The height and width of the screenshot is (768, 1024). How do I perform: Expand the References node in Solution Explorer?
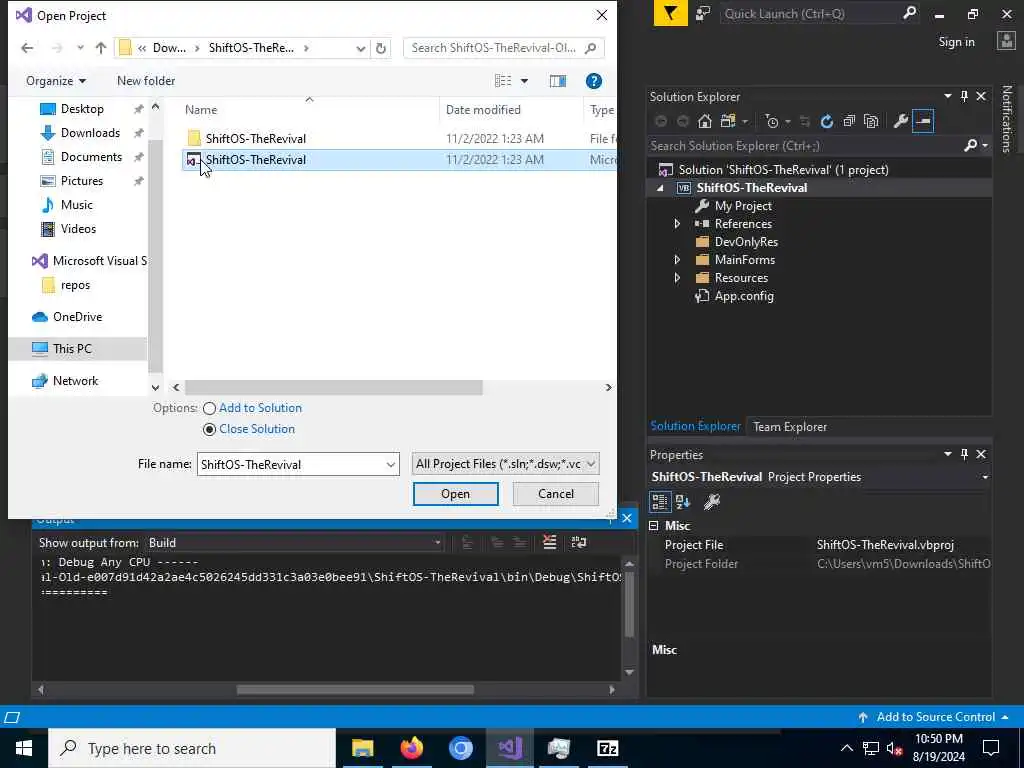[677, 224]
